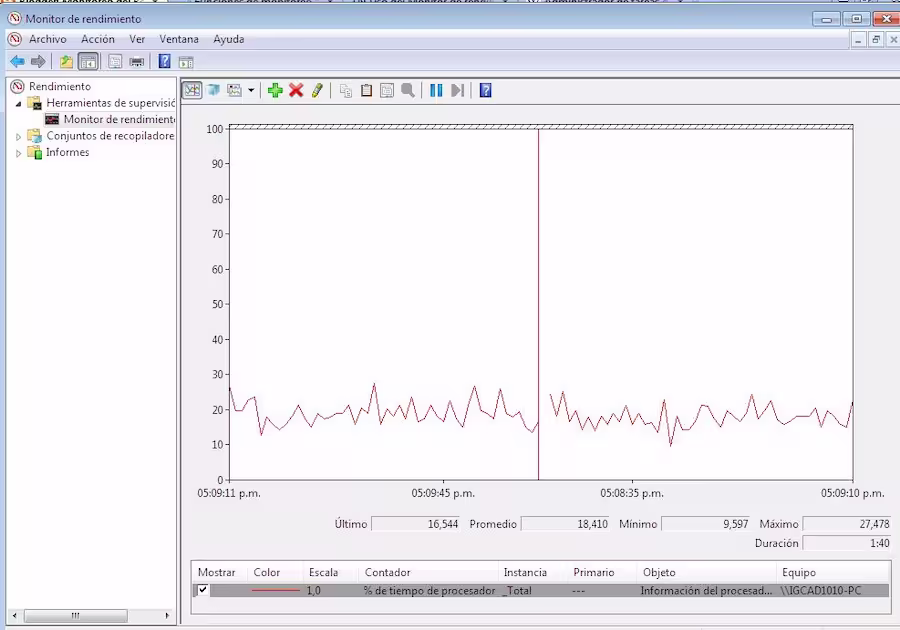This screenshot has height=630, width=900.
Task: Click the Color column header
Action: click(x=267, y=572)
